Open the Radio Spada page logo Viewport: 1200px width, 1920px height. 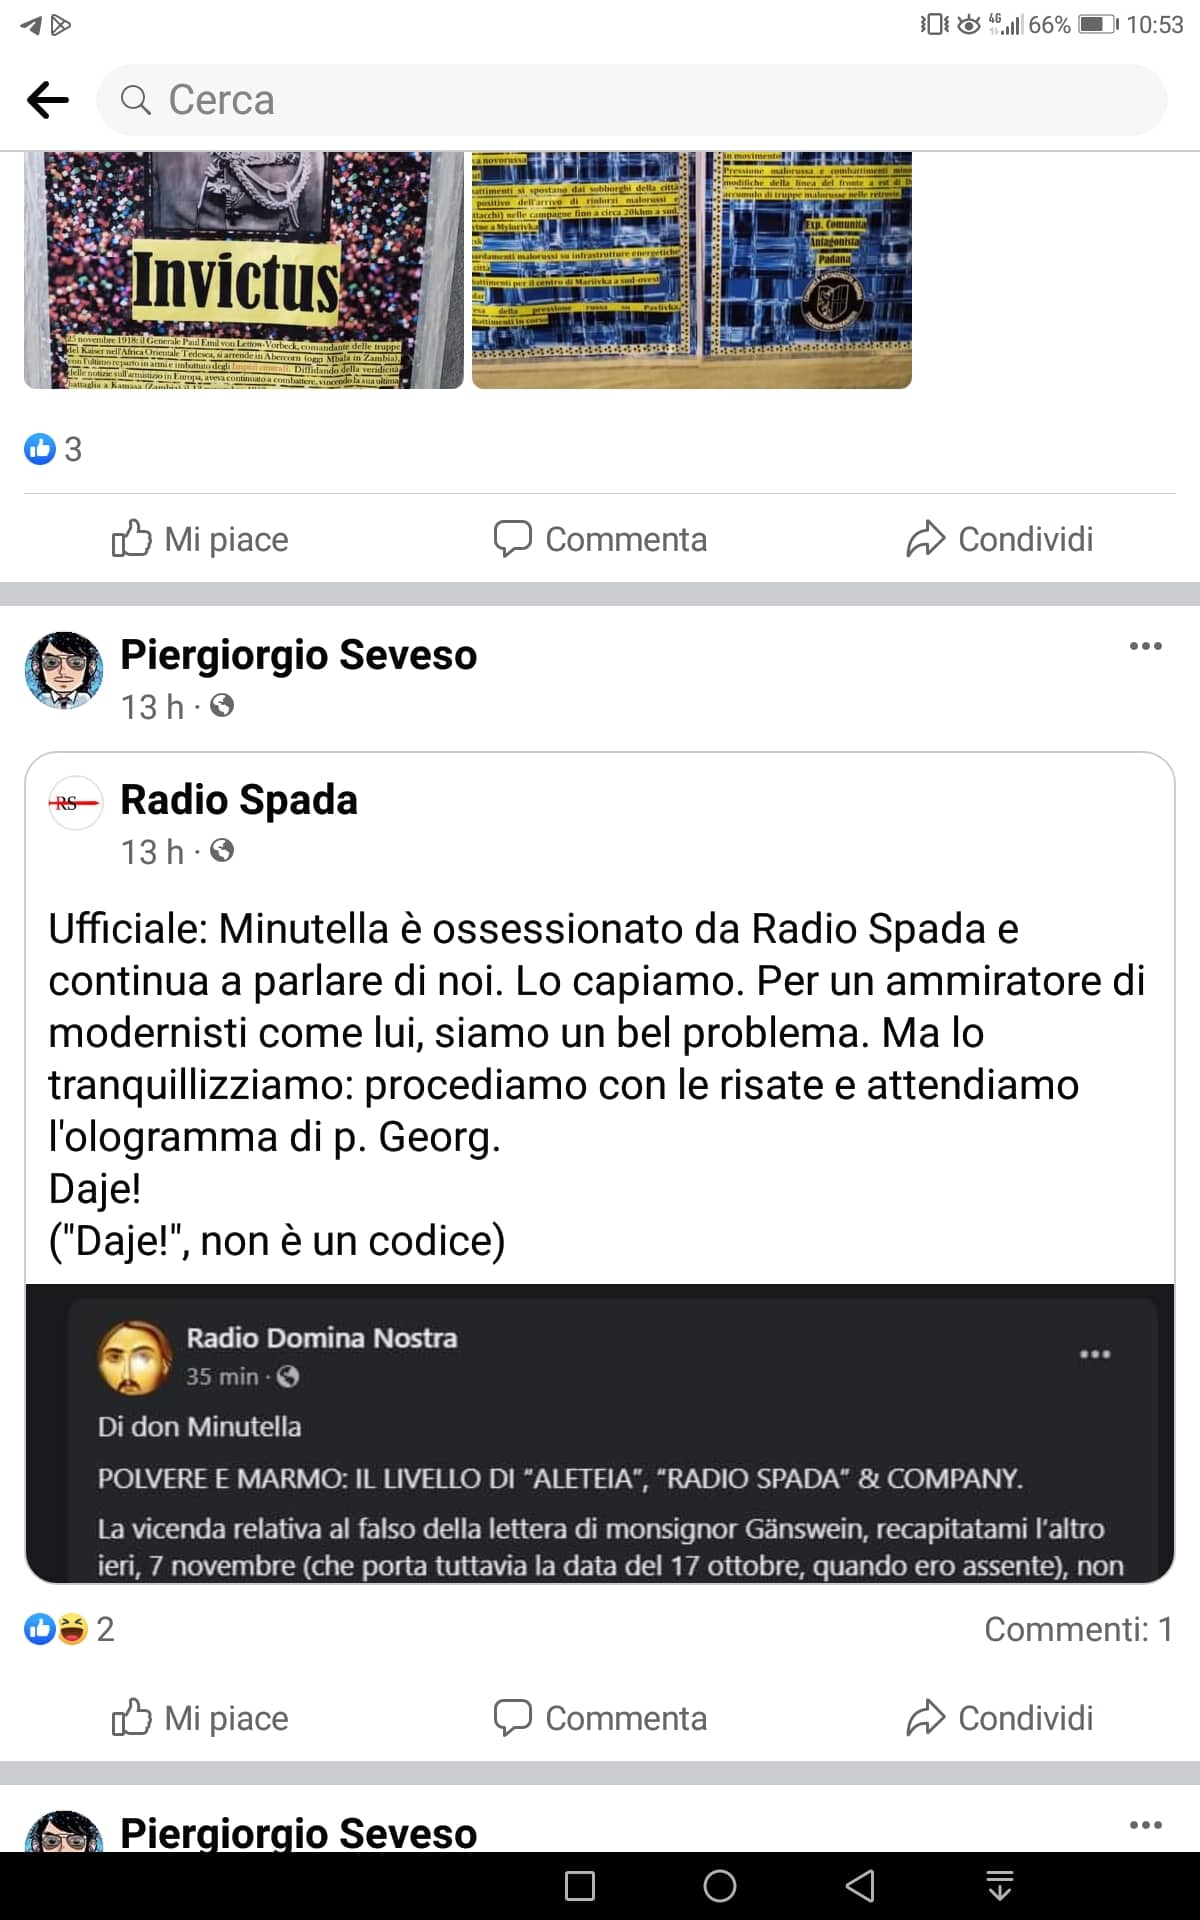(75, 803)
